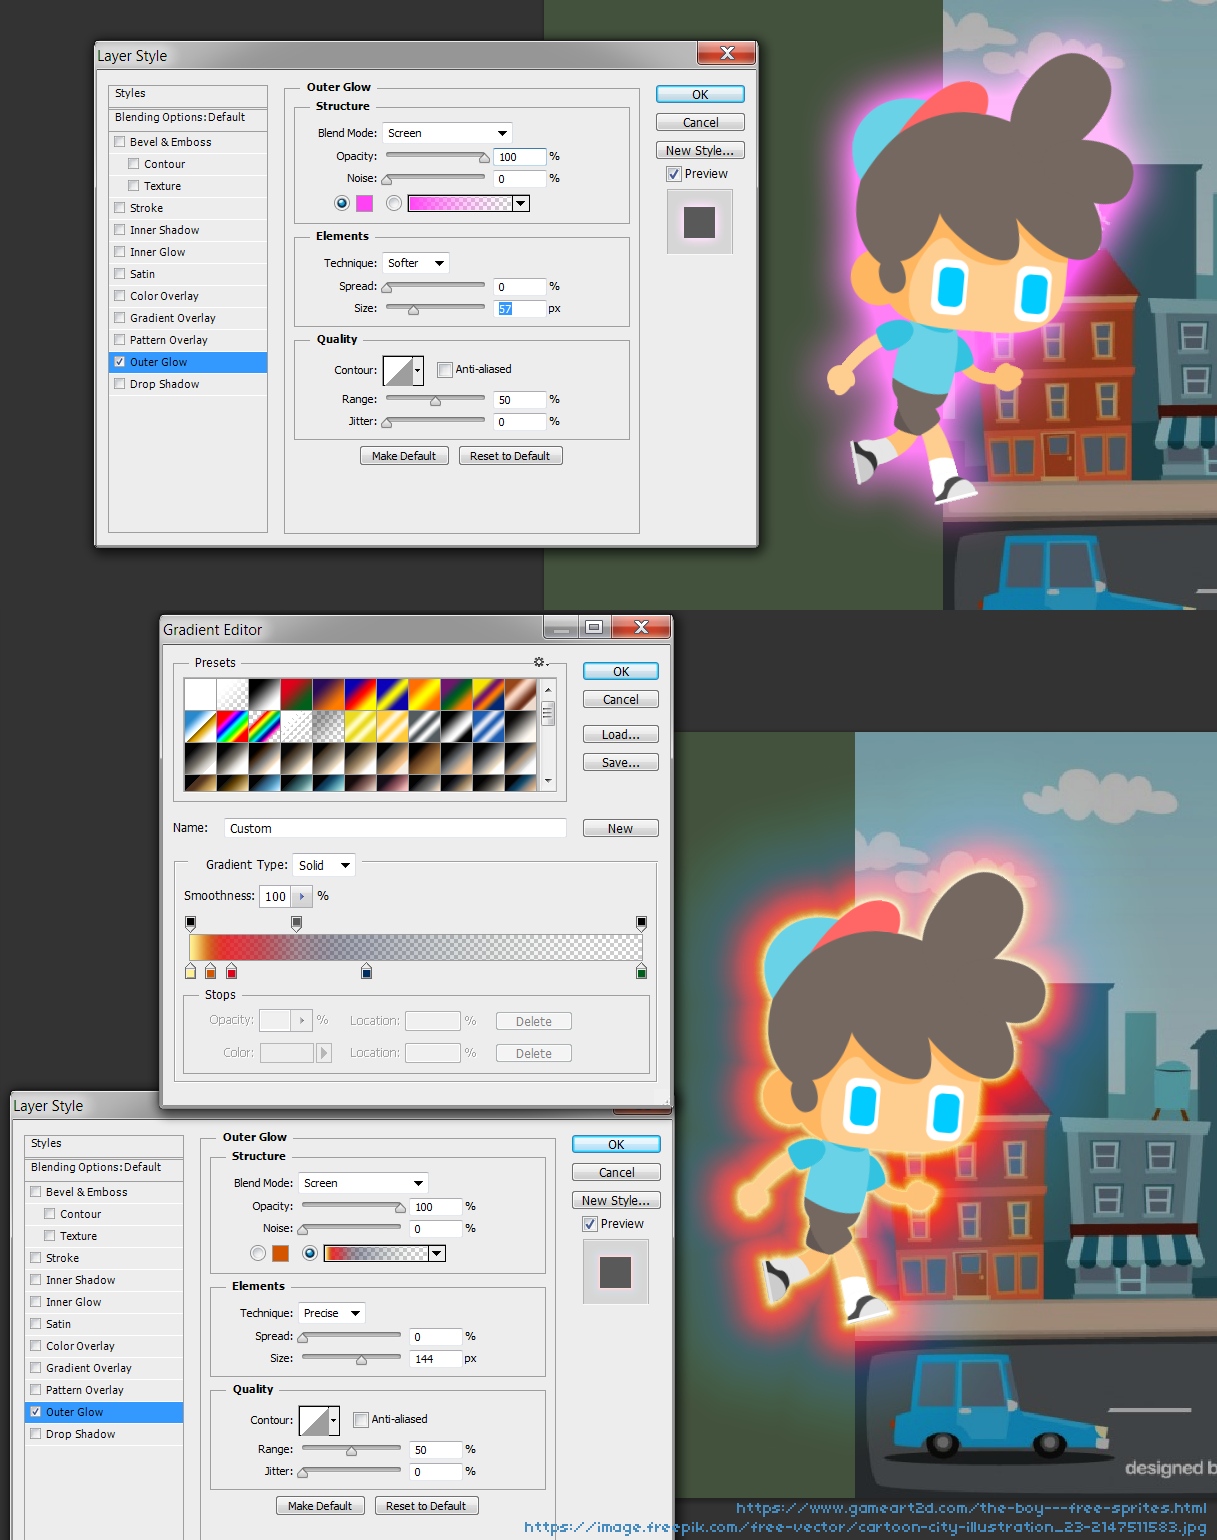Open contour picker arrow in top Layer Style
1217x1540 pixels.
[x=418, y=370]
